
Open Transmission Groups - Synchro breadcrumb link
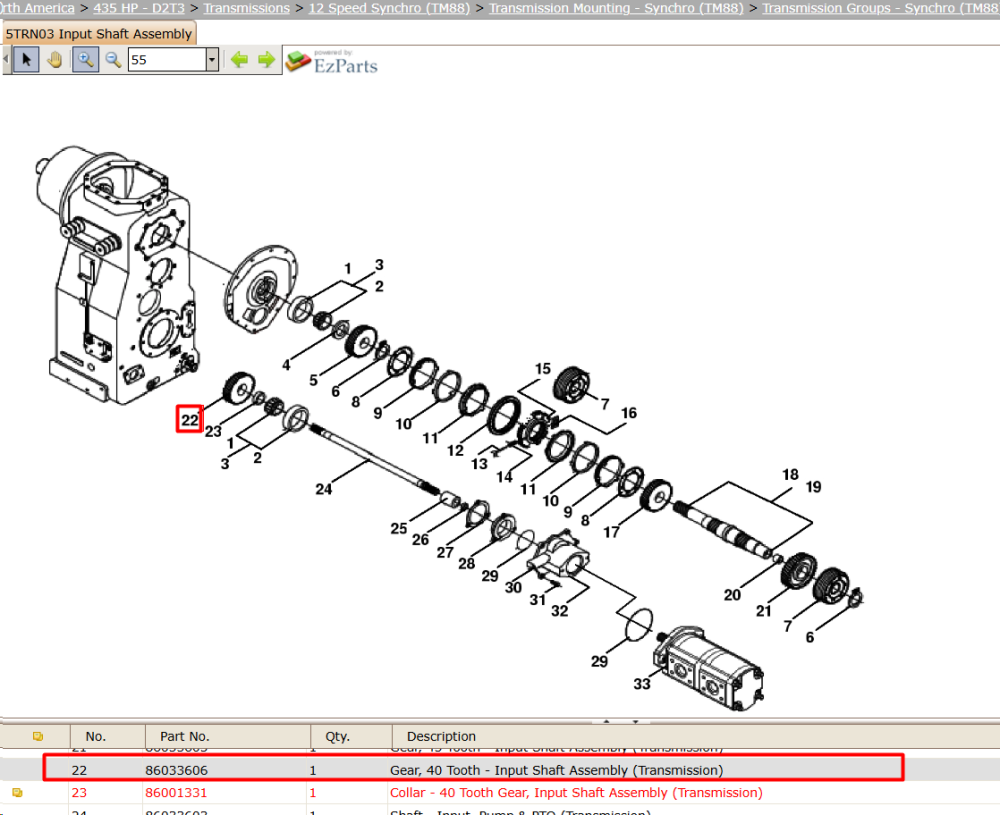pos(881,8)
